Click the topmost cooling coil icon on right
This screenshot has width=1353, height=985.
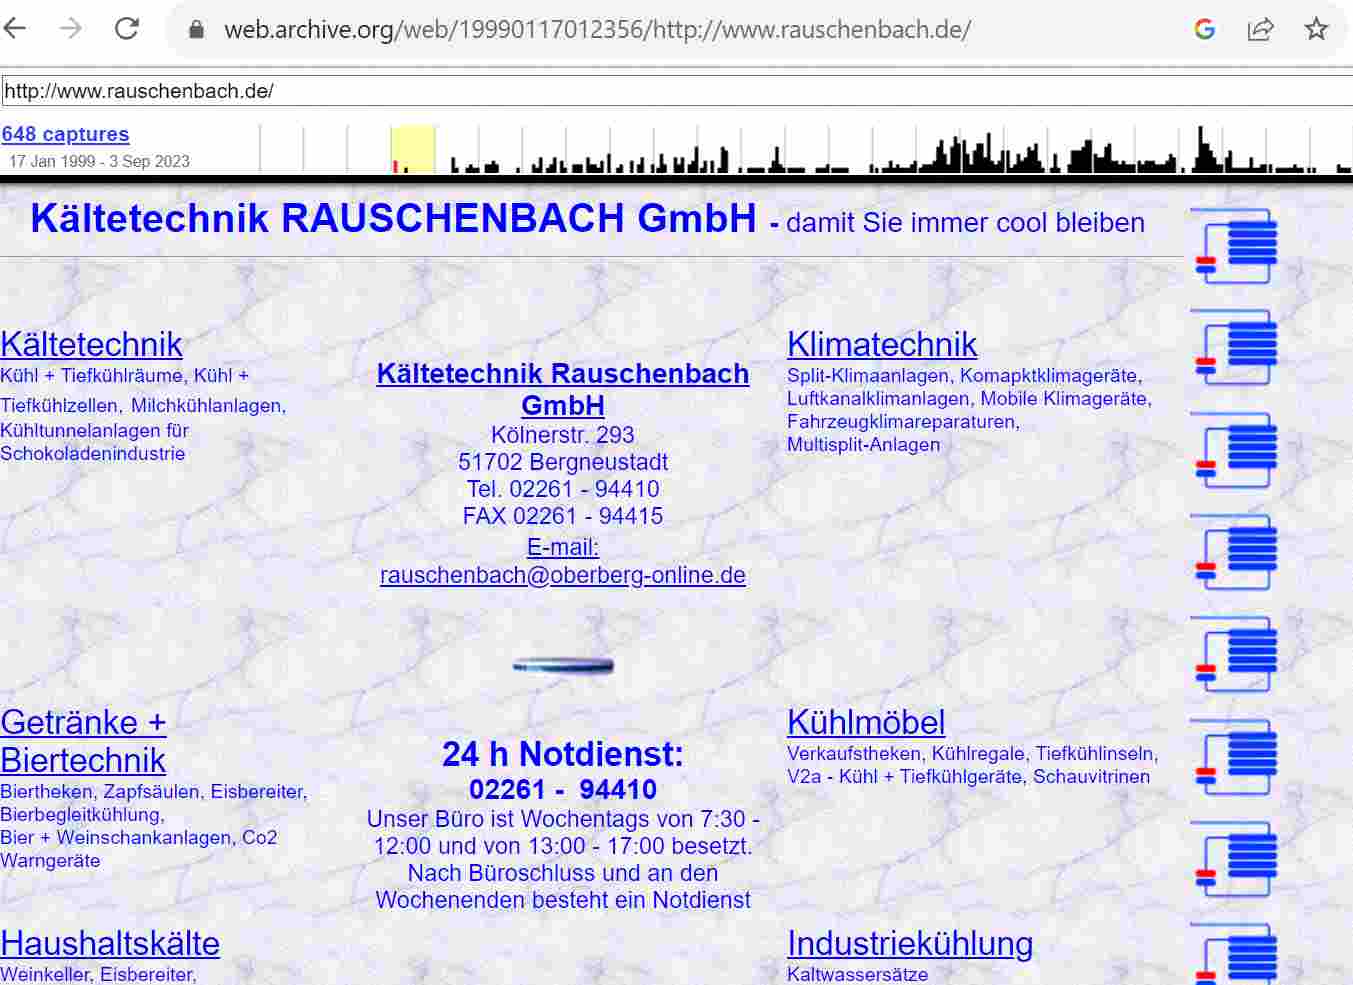tap(1235, 245)
